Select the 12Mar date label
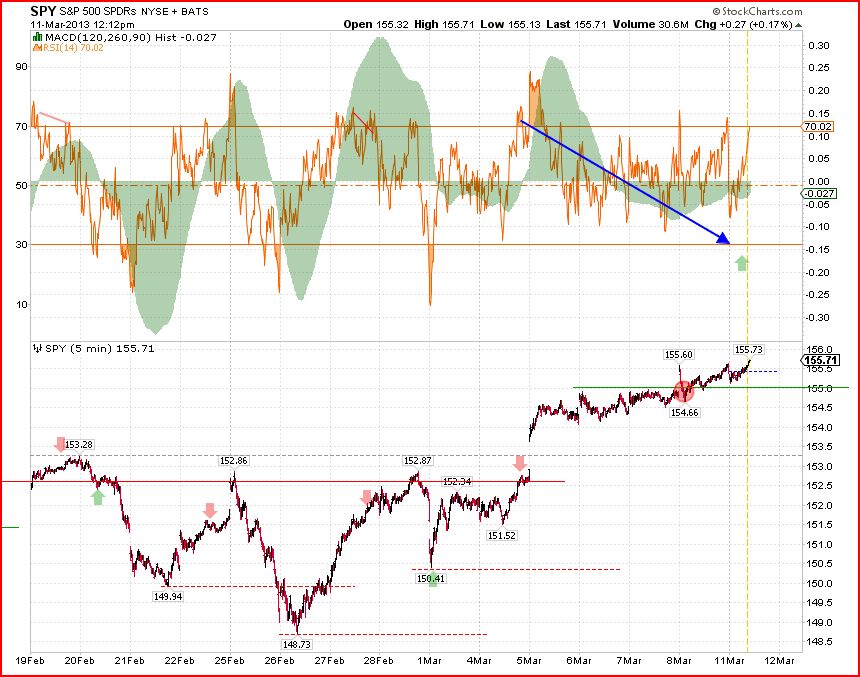This screenshot has height=677, width=860. click(779, 660)
